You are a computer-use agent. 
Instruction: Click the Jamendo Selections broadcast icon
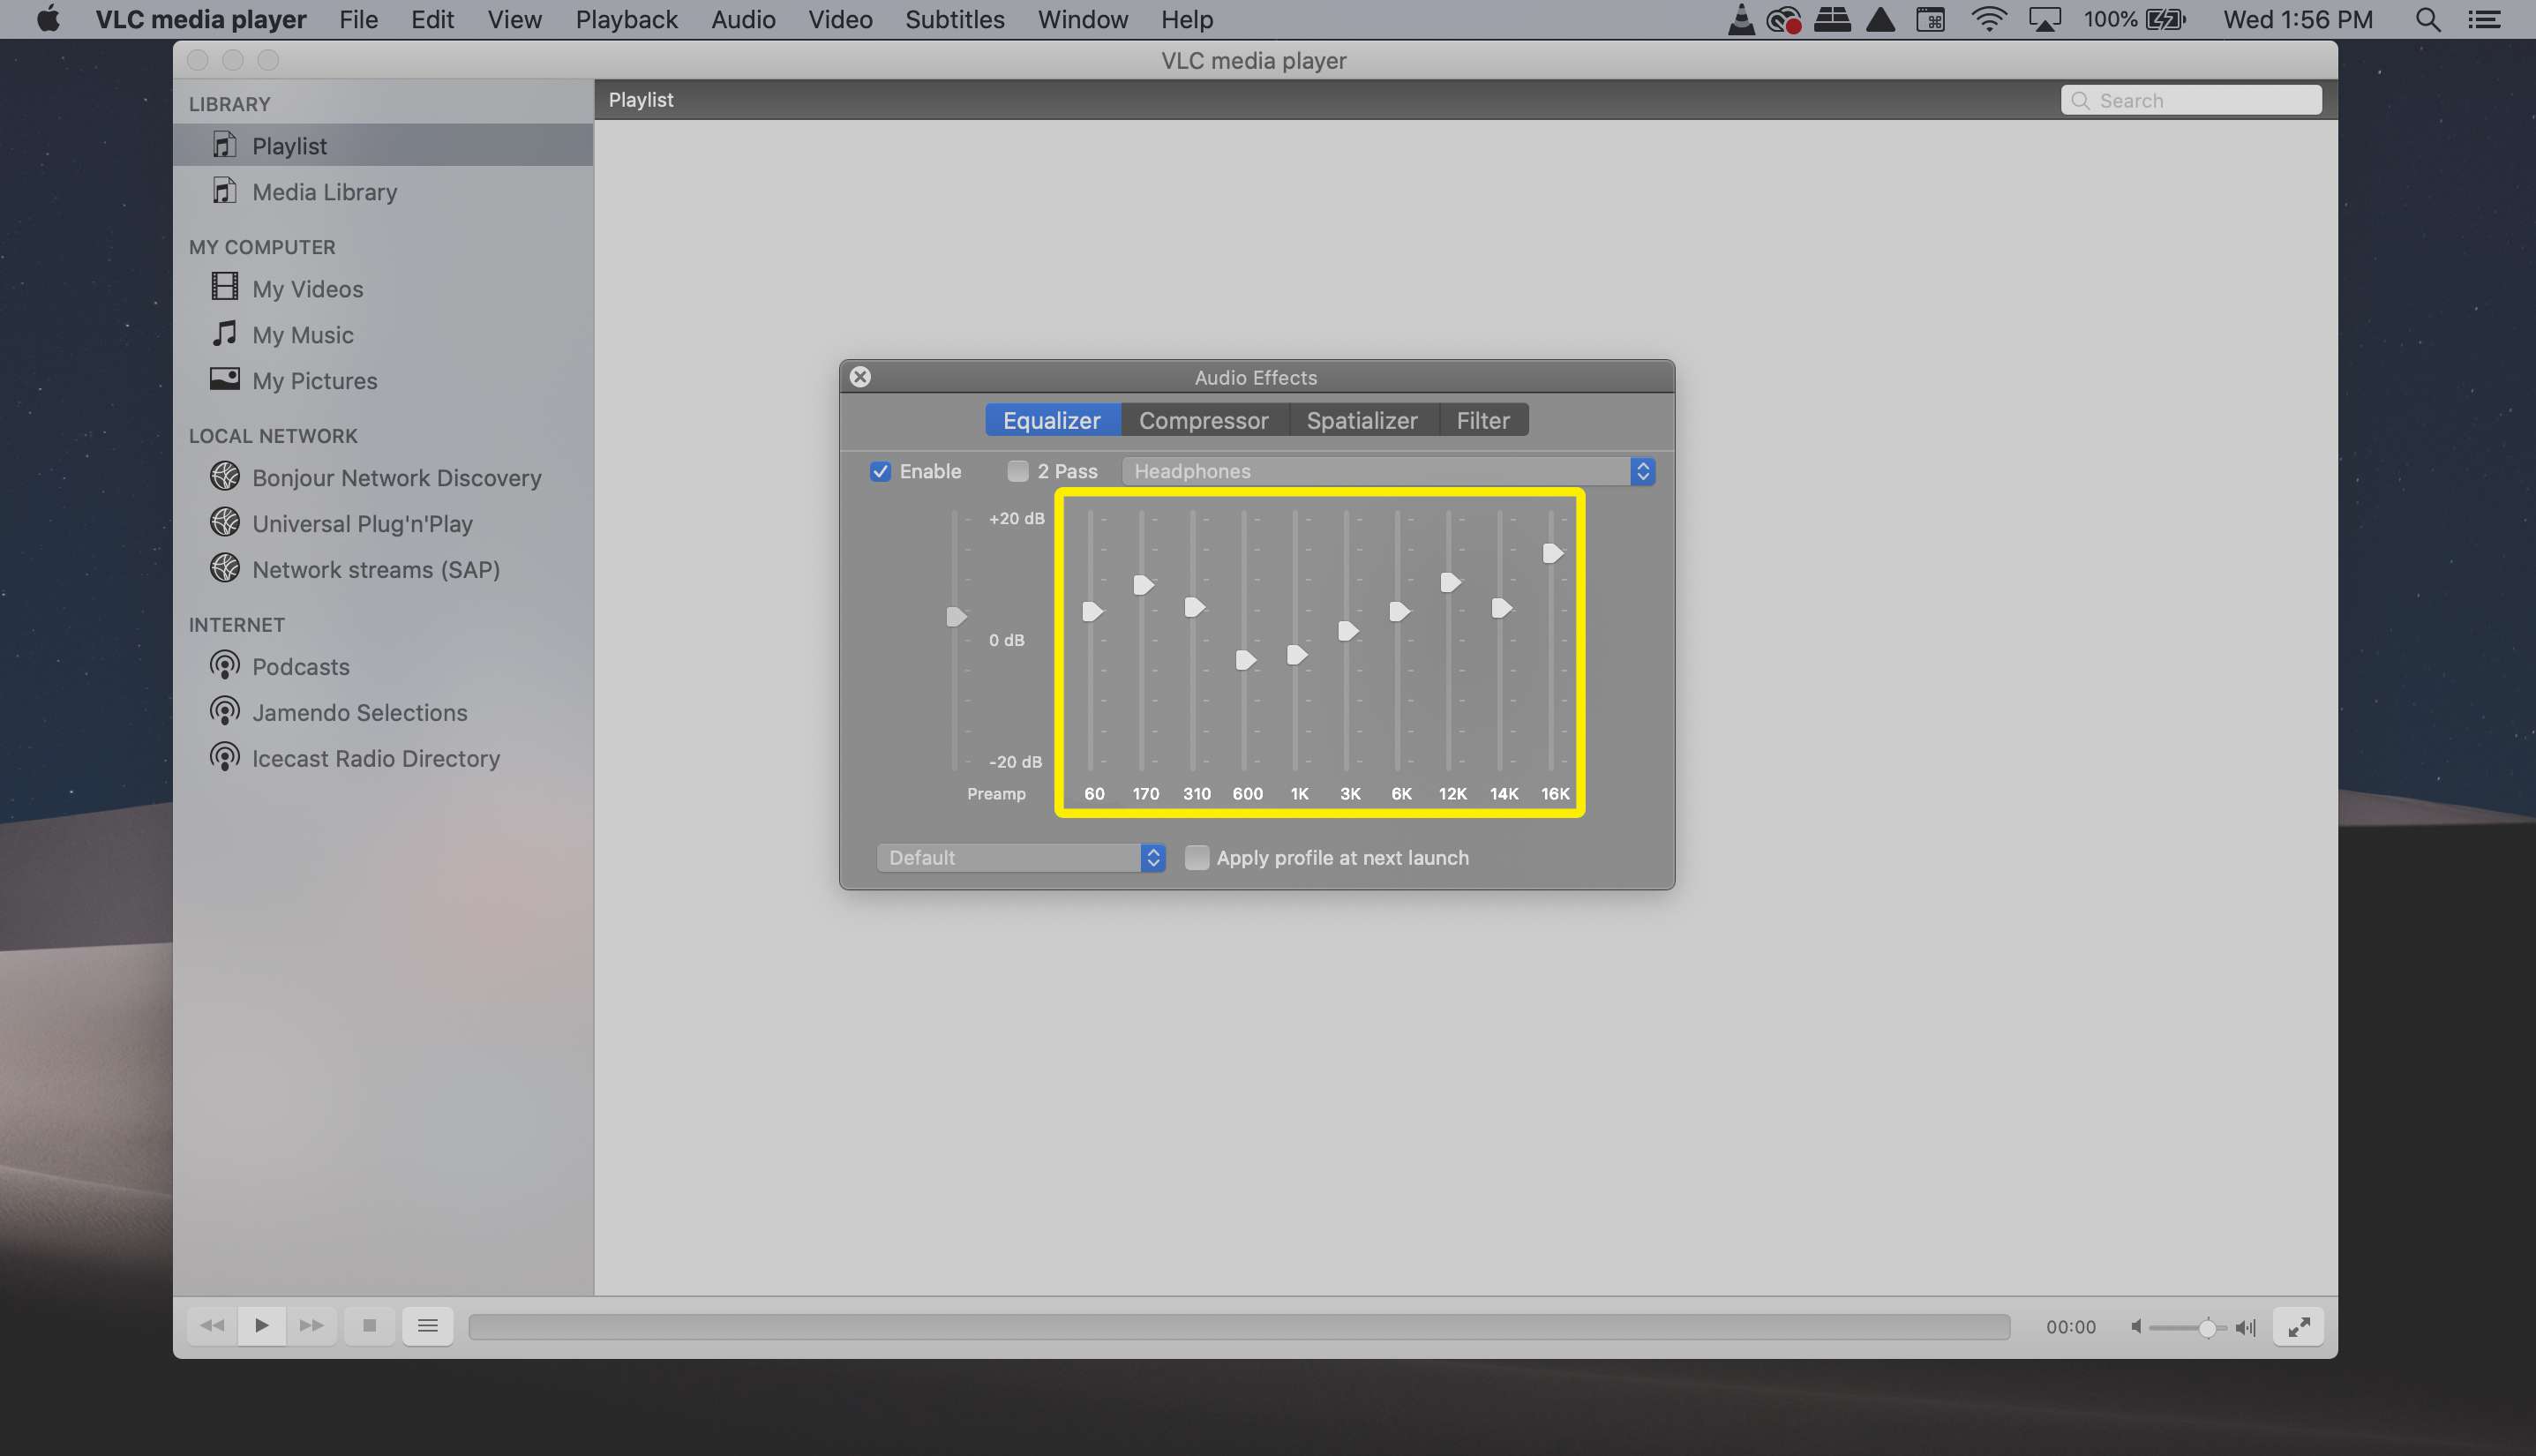point(225,711)
